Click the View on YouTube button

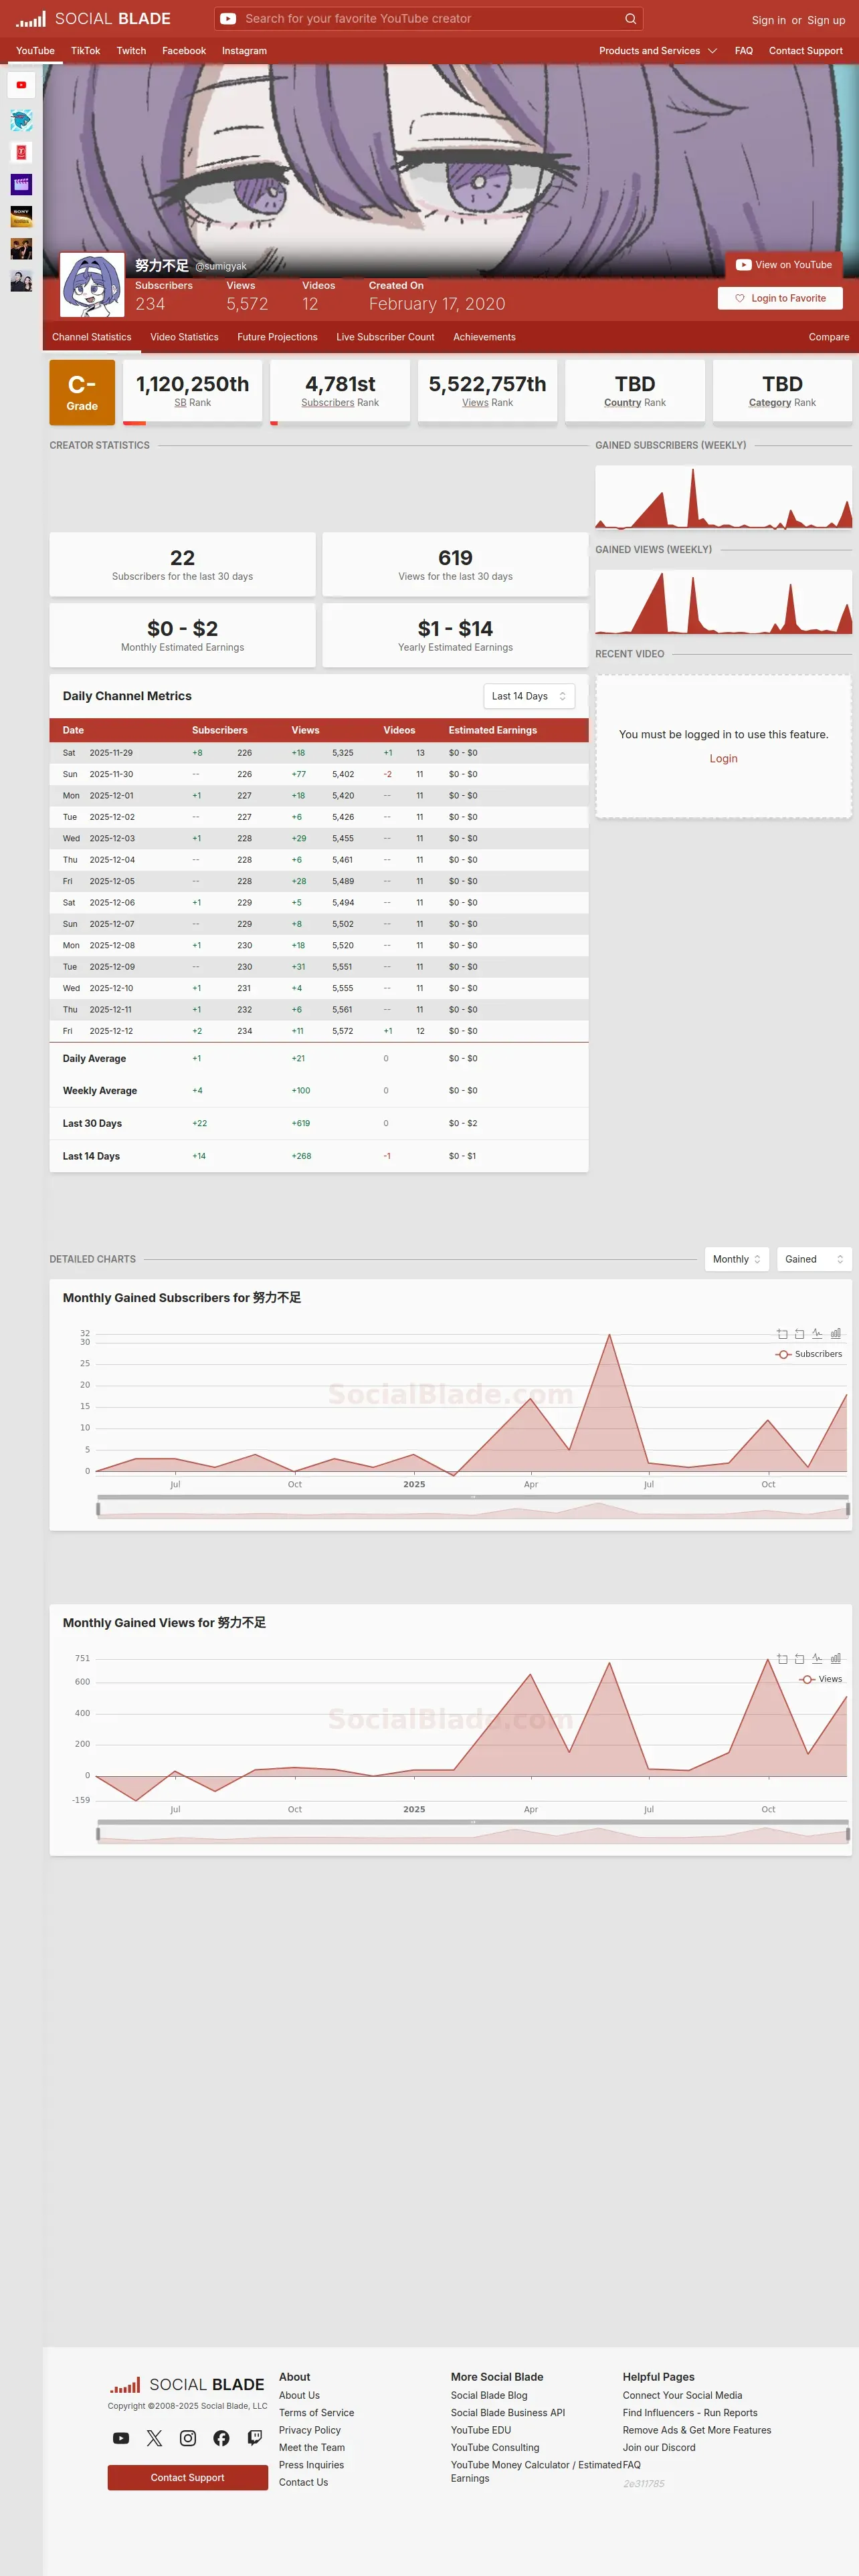784,265
